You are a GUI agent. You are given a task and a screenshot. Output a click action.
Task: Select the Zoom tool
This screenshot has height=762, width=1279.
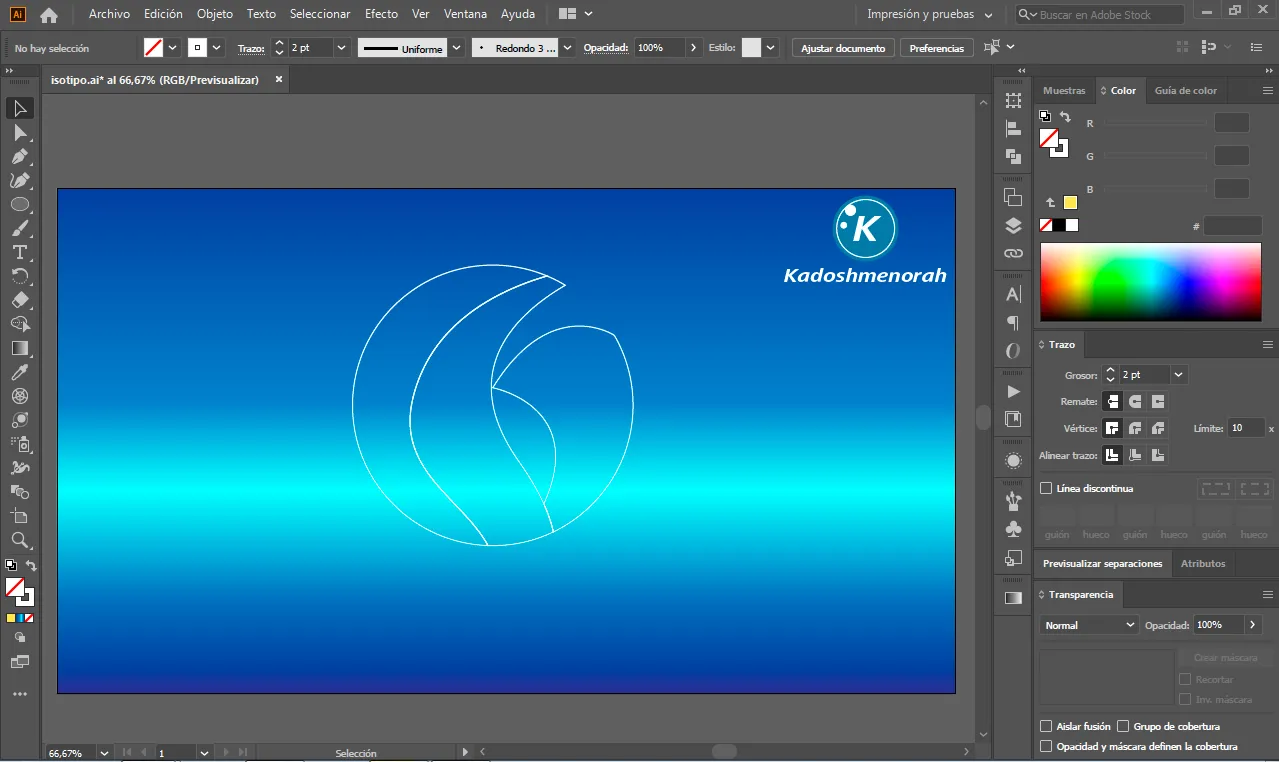19,540
